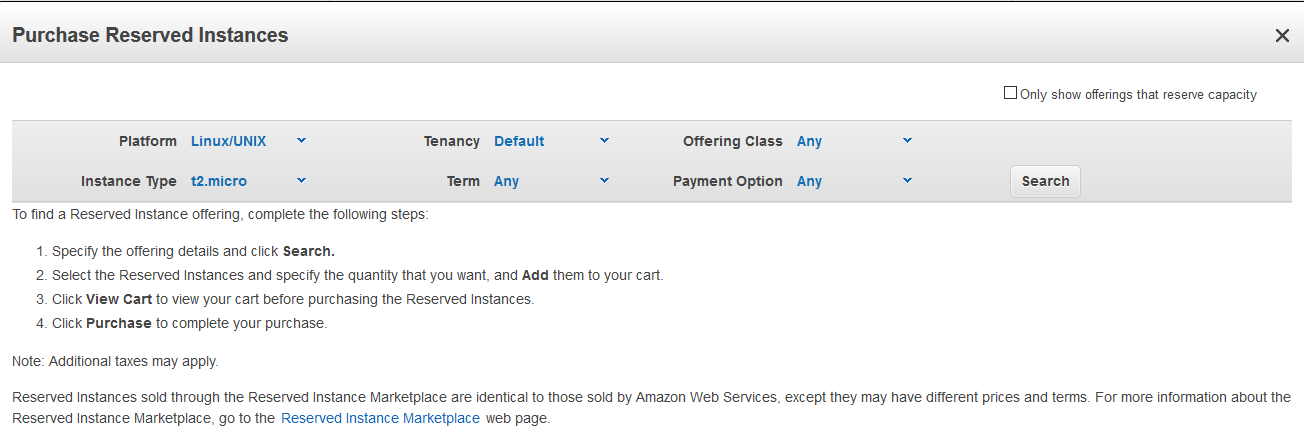Click the Purchase Reserved Instances title

(x=150, y=35)
